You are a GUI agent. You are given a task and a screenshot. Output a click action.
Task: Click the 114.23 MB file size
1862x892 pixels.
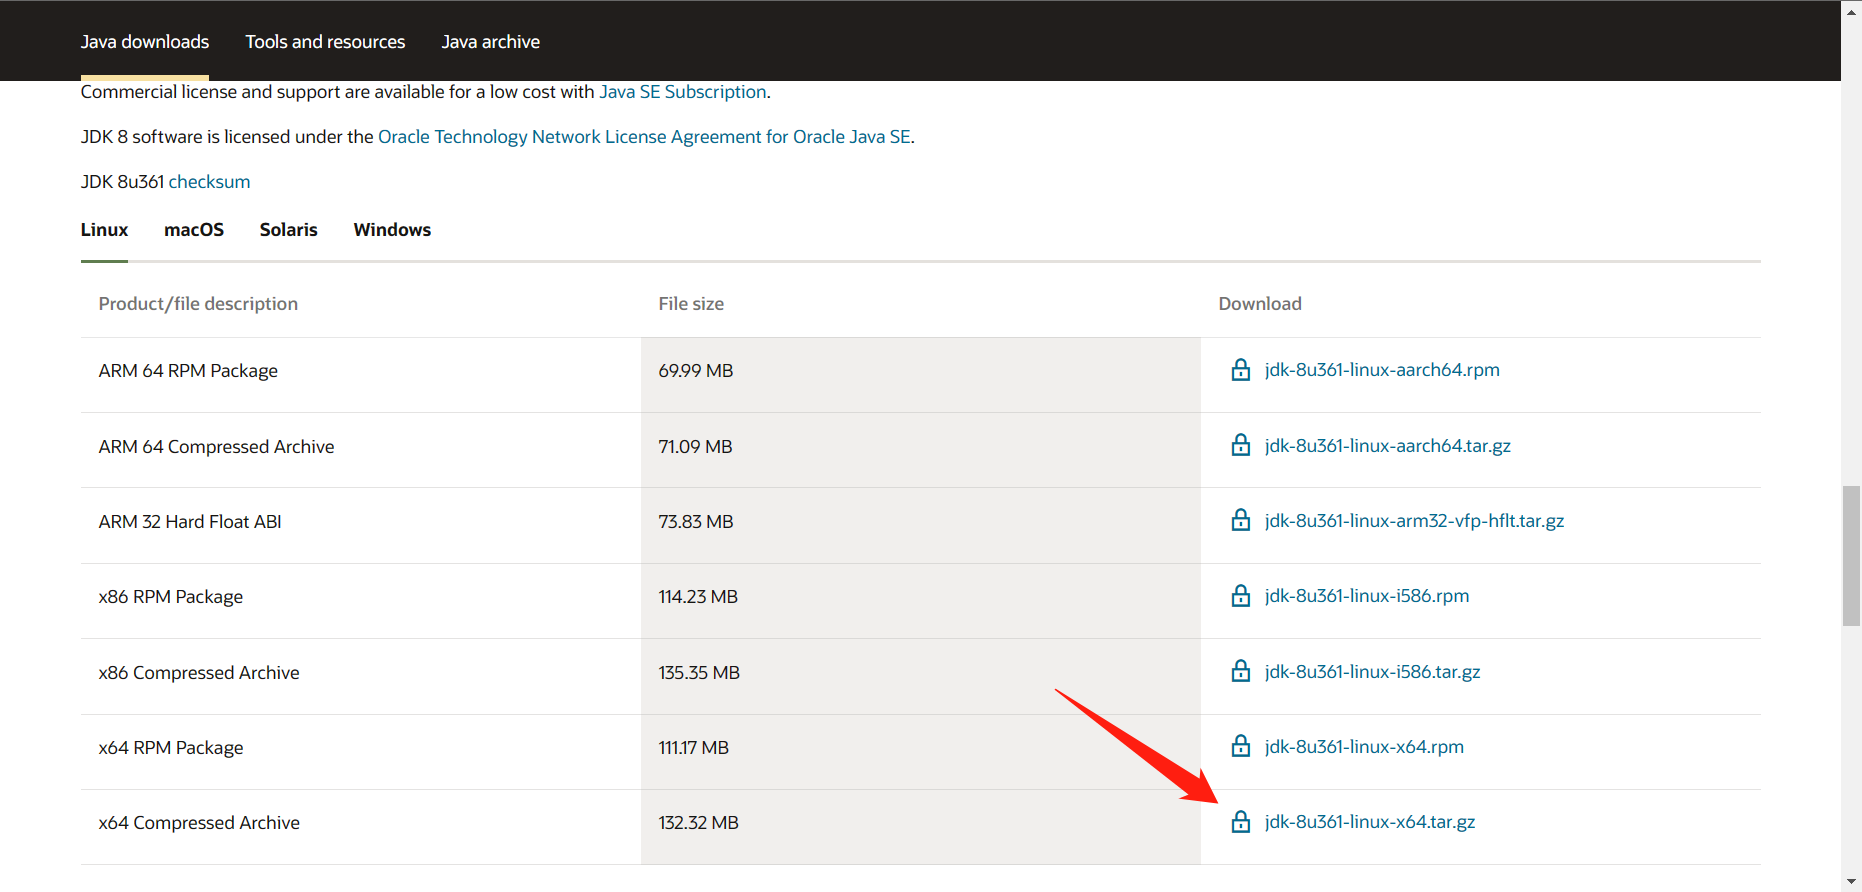pos(698,597)
